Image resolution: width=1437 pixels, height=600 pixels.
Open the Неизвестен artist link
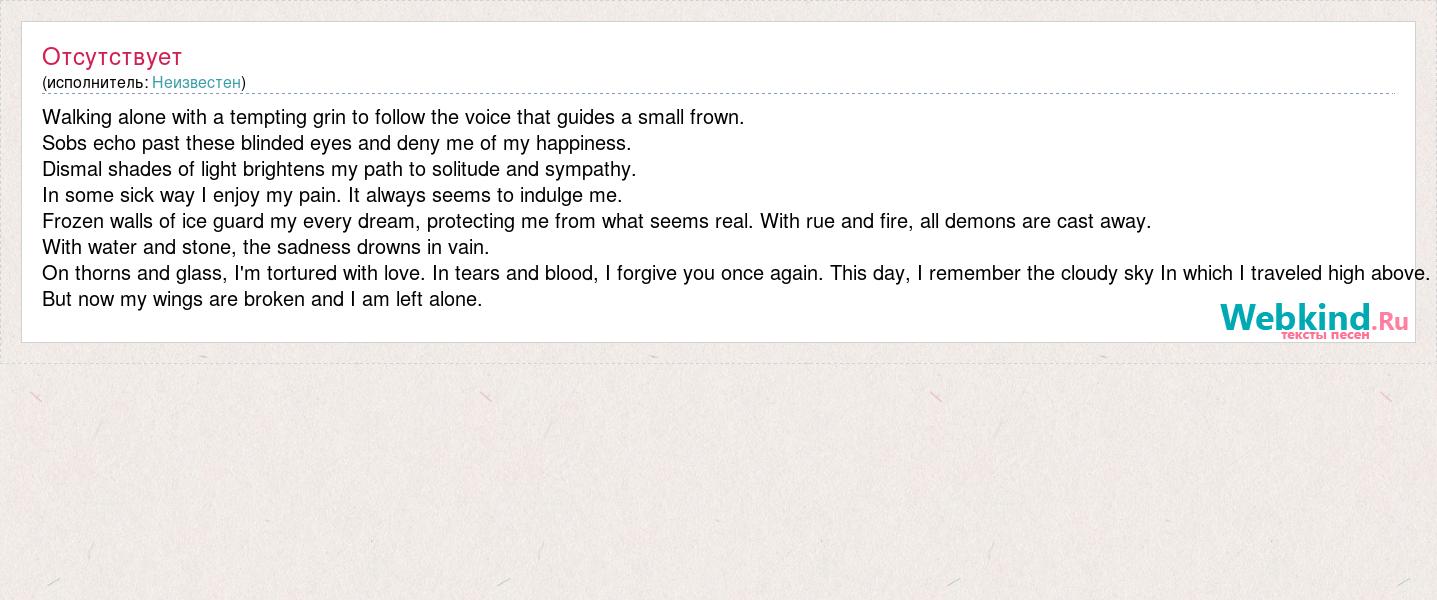pyautogui.click(x=196, y=82)
